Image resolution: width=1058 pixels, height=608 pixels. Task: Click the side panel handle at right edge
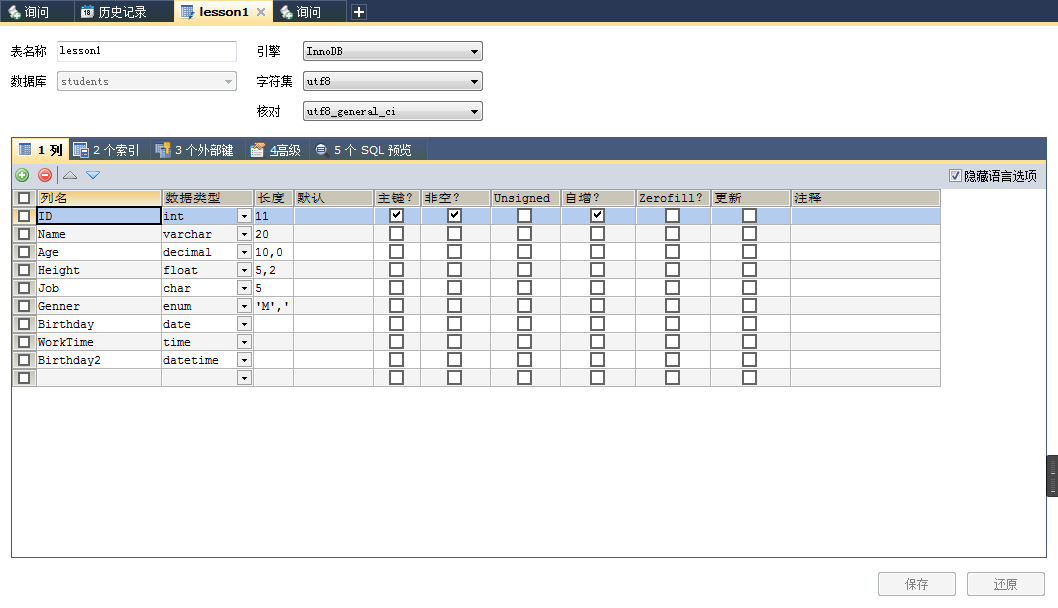1052,476
